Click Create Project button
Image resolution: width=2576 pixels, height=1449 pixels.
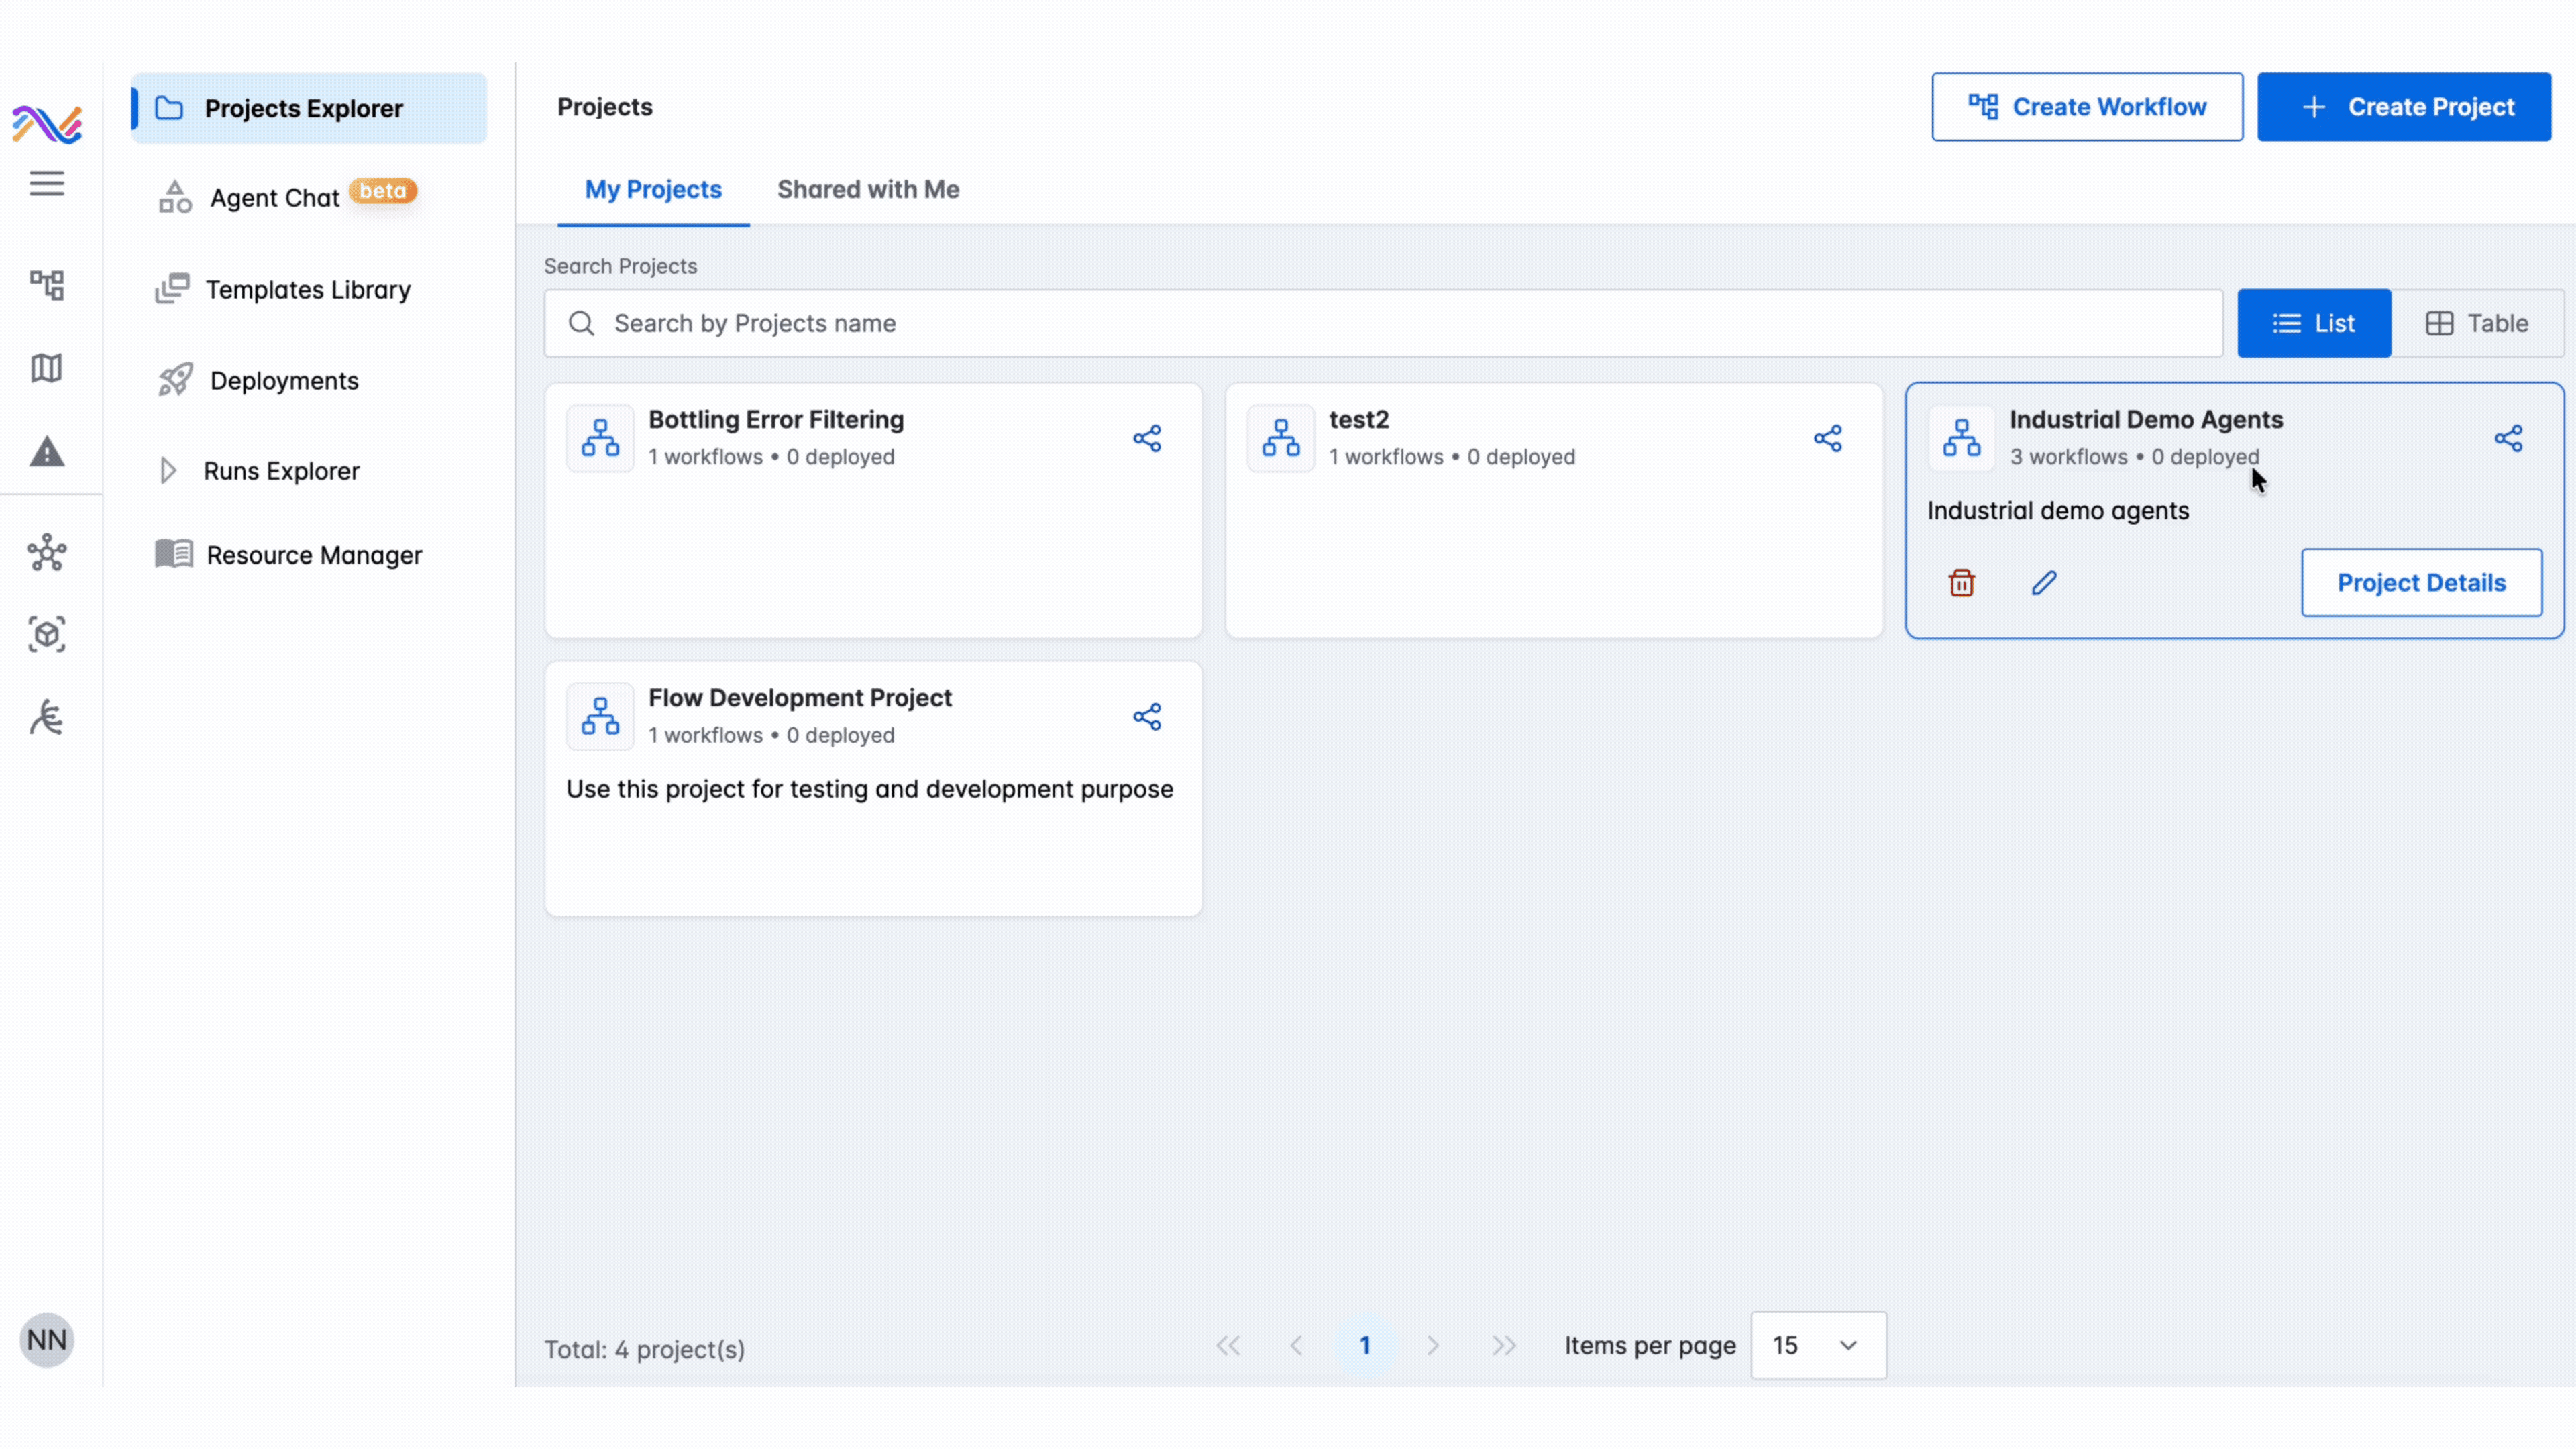[x=2403, y=107]
